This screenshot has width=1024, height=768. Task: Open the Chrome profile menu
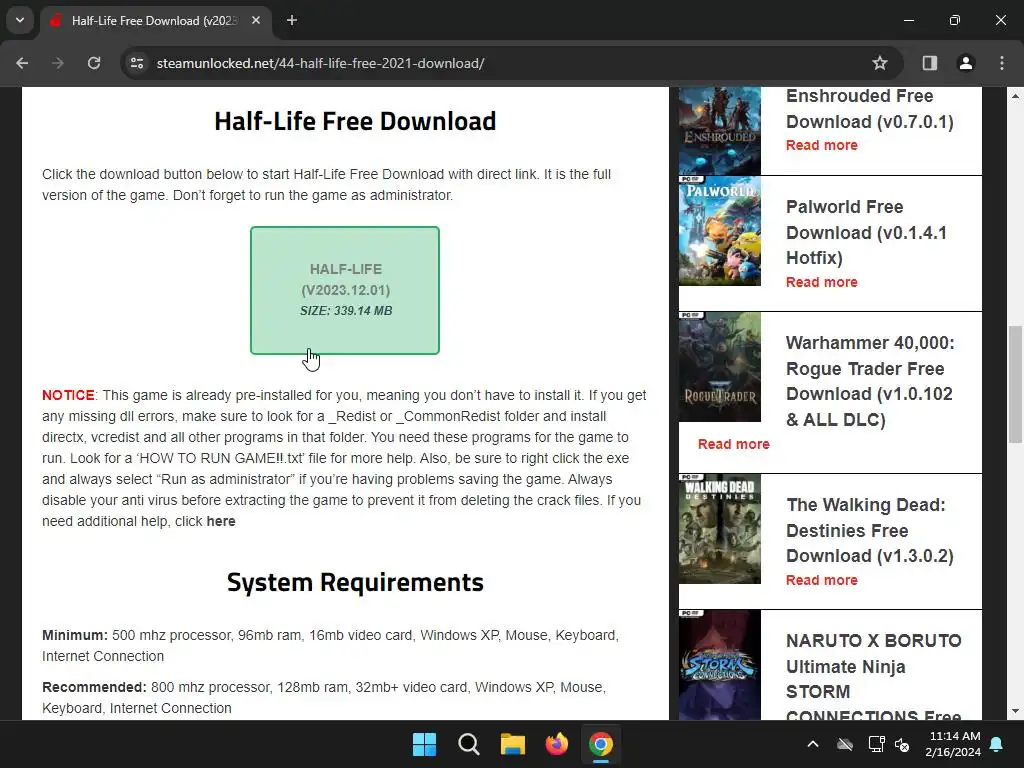[x=965, y=63]
